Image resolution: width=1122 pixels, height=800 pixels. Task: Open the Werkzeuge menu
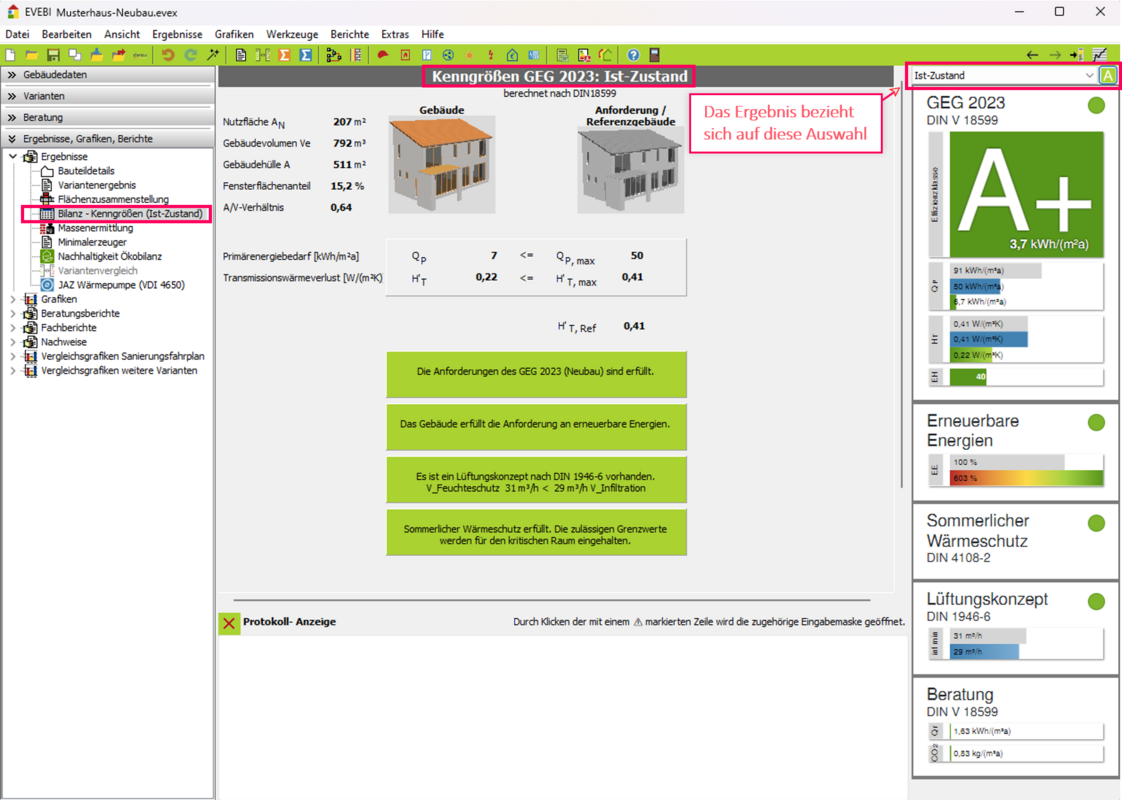coord(292,34)
